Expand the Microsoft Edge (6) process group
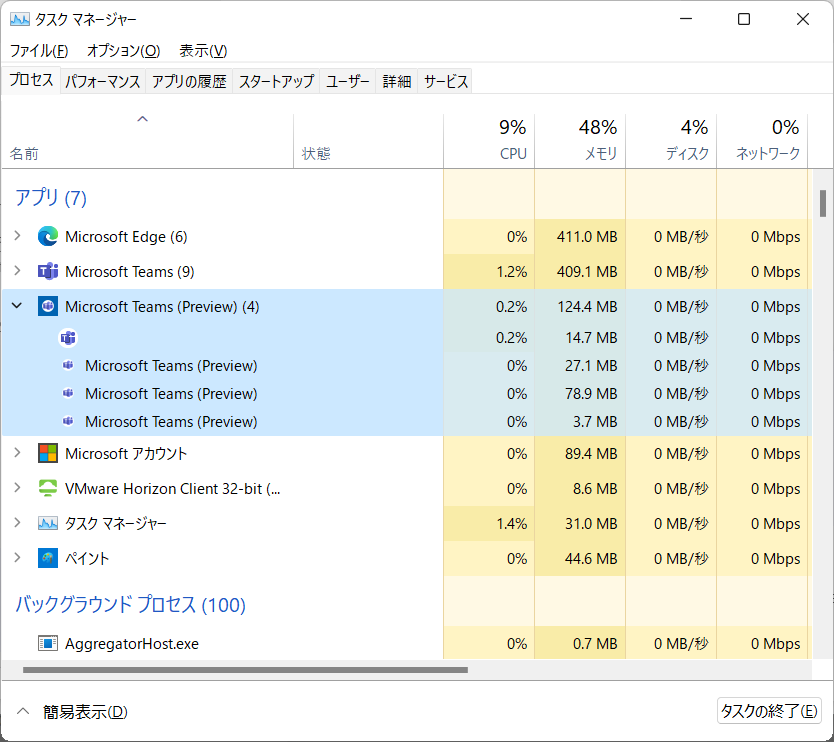 [x=17, y=236]
